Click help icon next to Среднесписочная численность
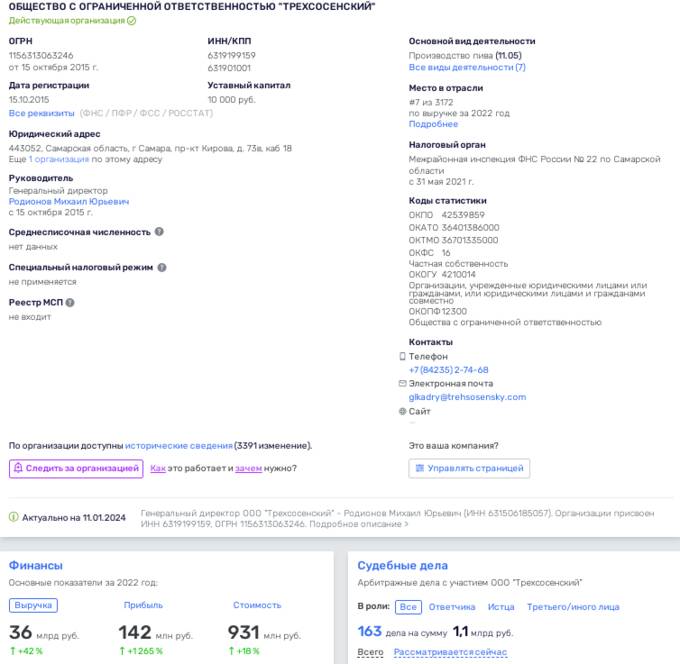This screenshot has width=680, height=664. pos(159,232)
